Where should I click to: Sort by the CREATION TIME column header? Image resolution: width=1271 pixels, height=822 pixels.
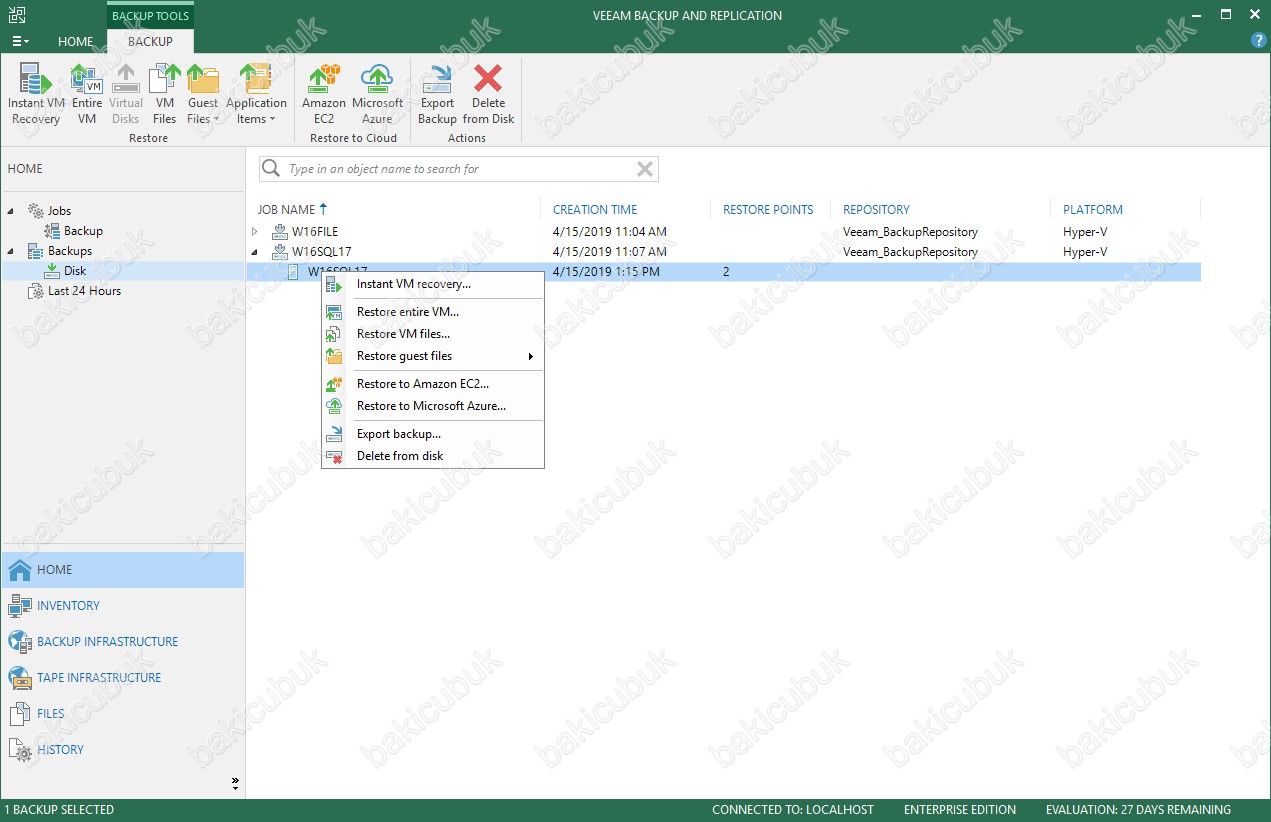595,210
